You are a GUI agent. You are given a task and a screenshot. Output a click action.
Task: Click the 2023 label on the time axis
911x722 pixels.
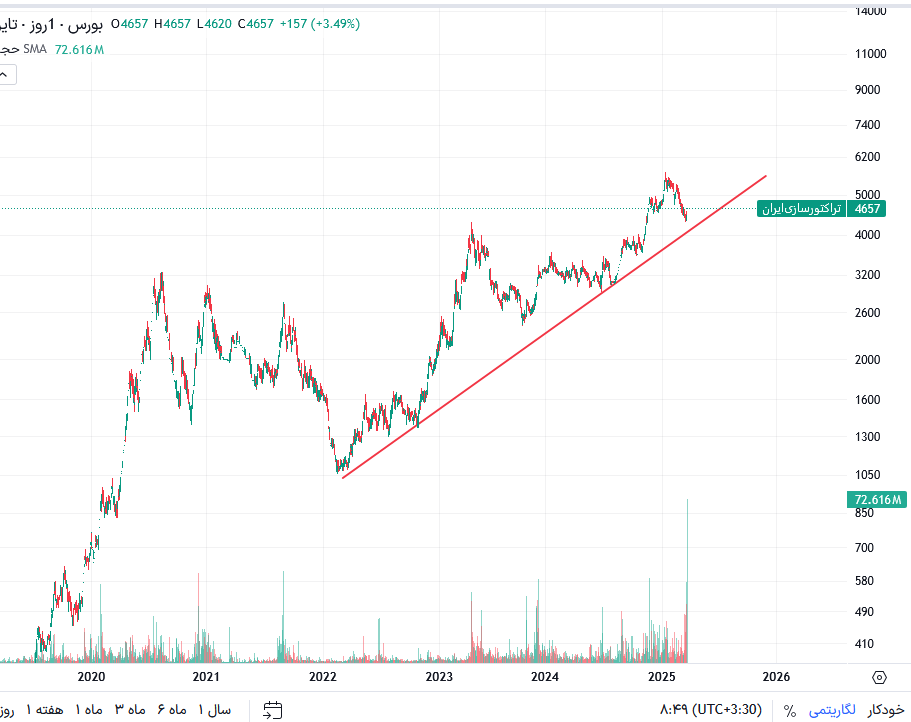pyautogui.click(x=439, y=677)
